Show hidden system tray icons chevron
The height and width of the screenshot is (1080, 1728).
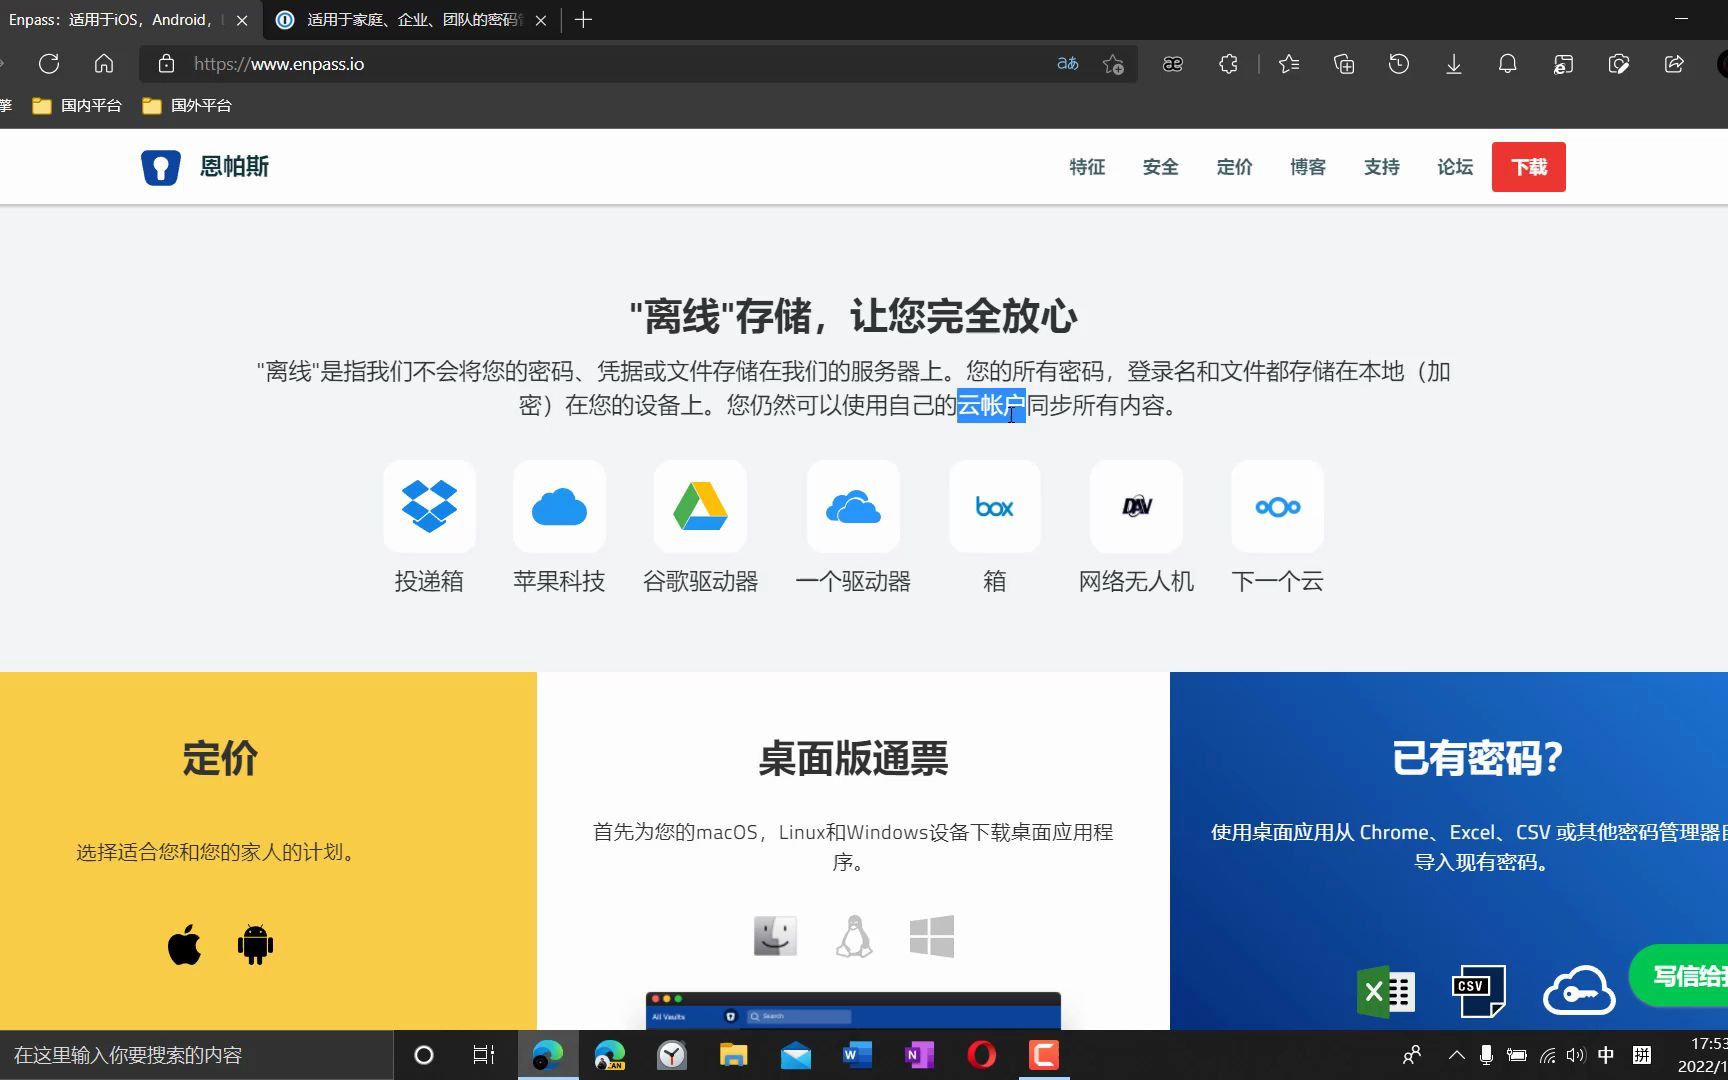point(1457,1055)
